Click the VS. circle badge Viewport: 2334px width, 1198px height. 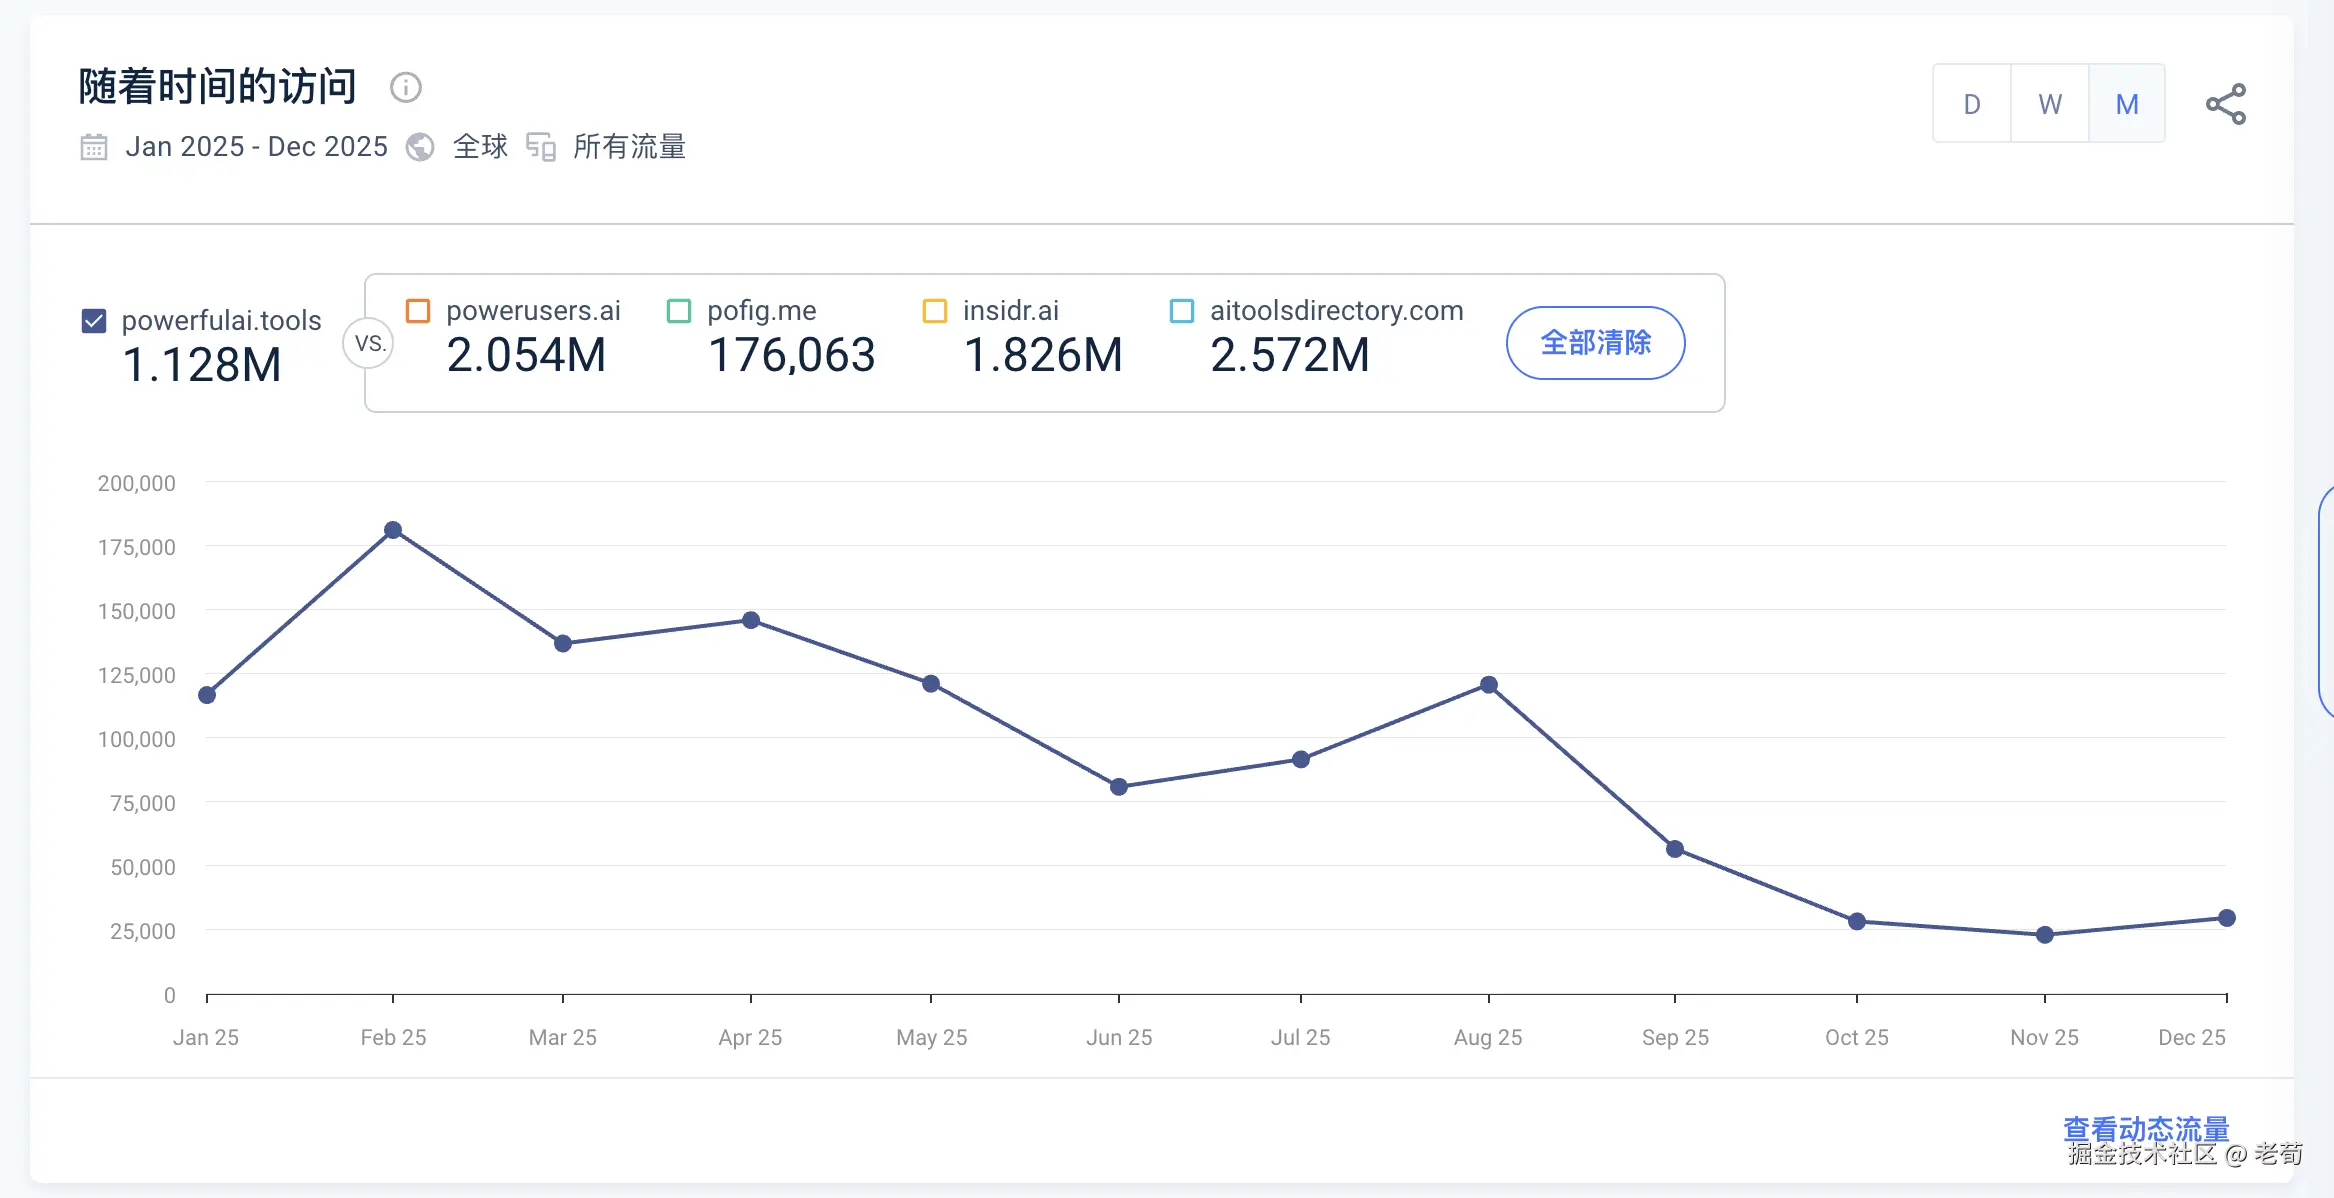click(369, 343)
